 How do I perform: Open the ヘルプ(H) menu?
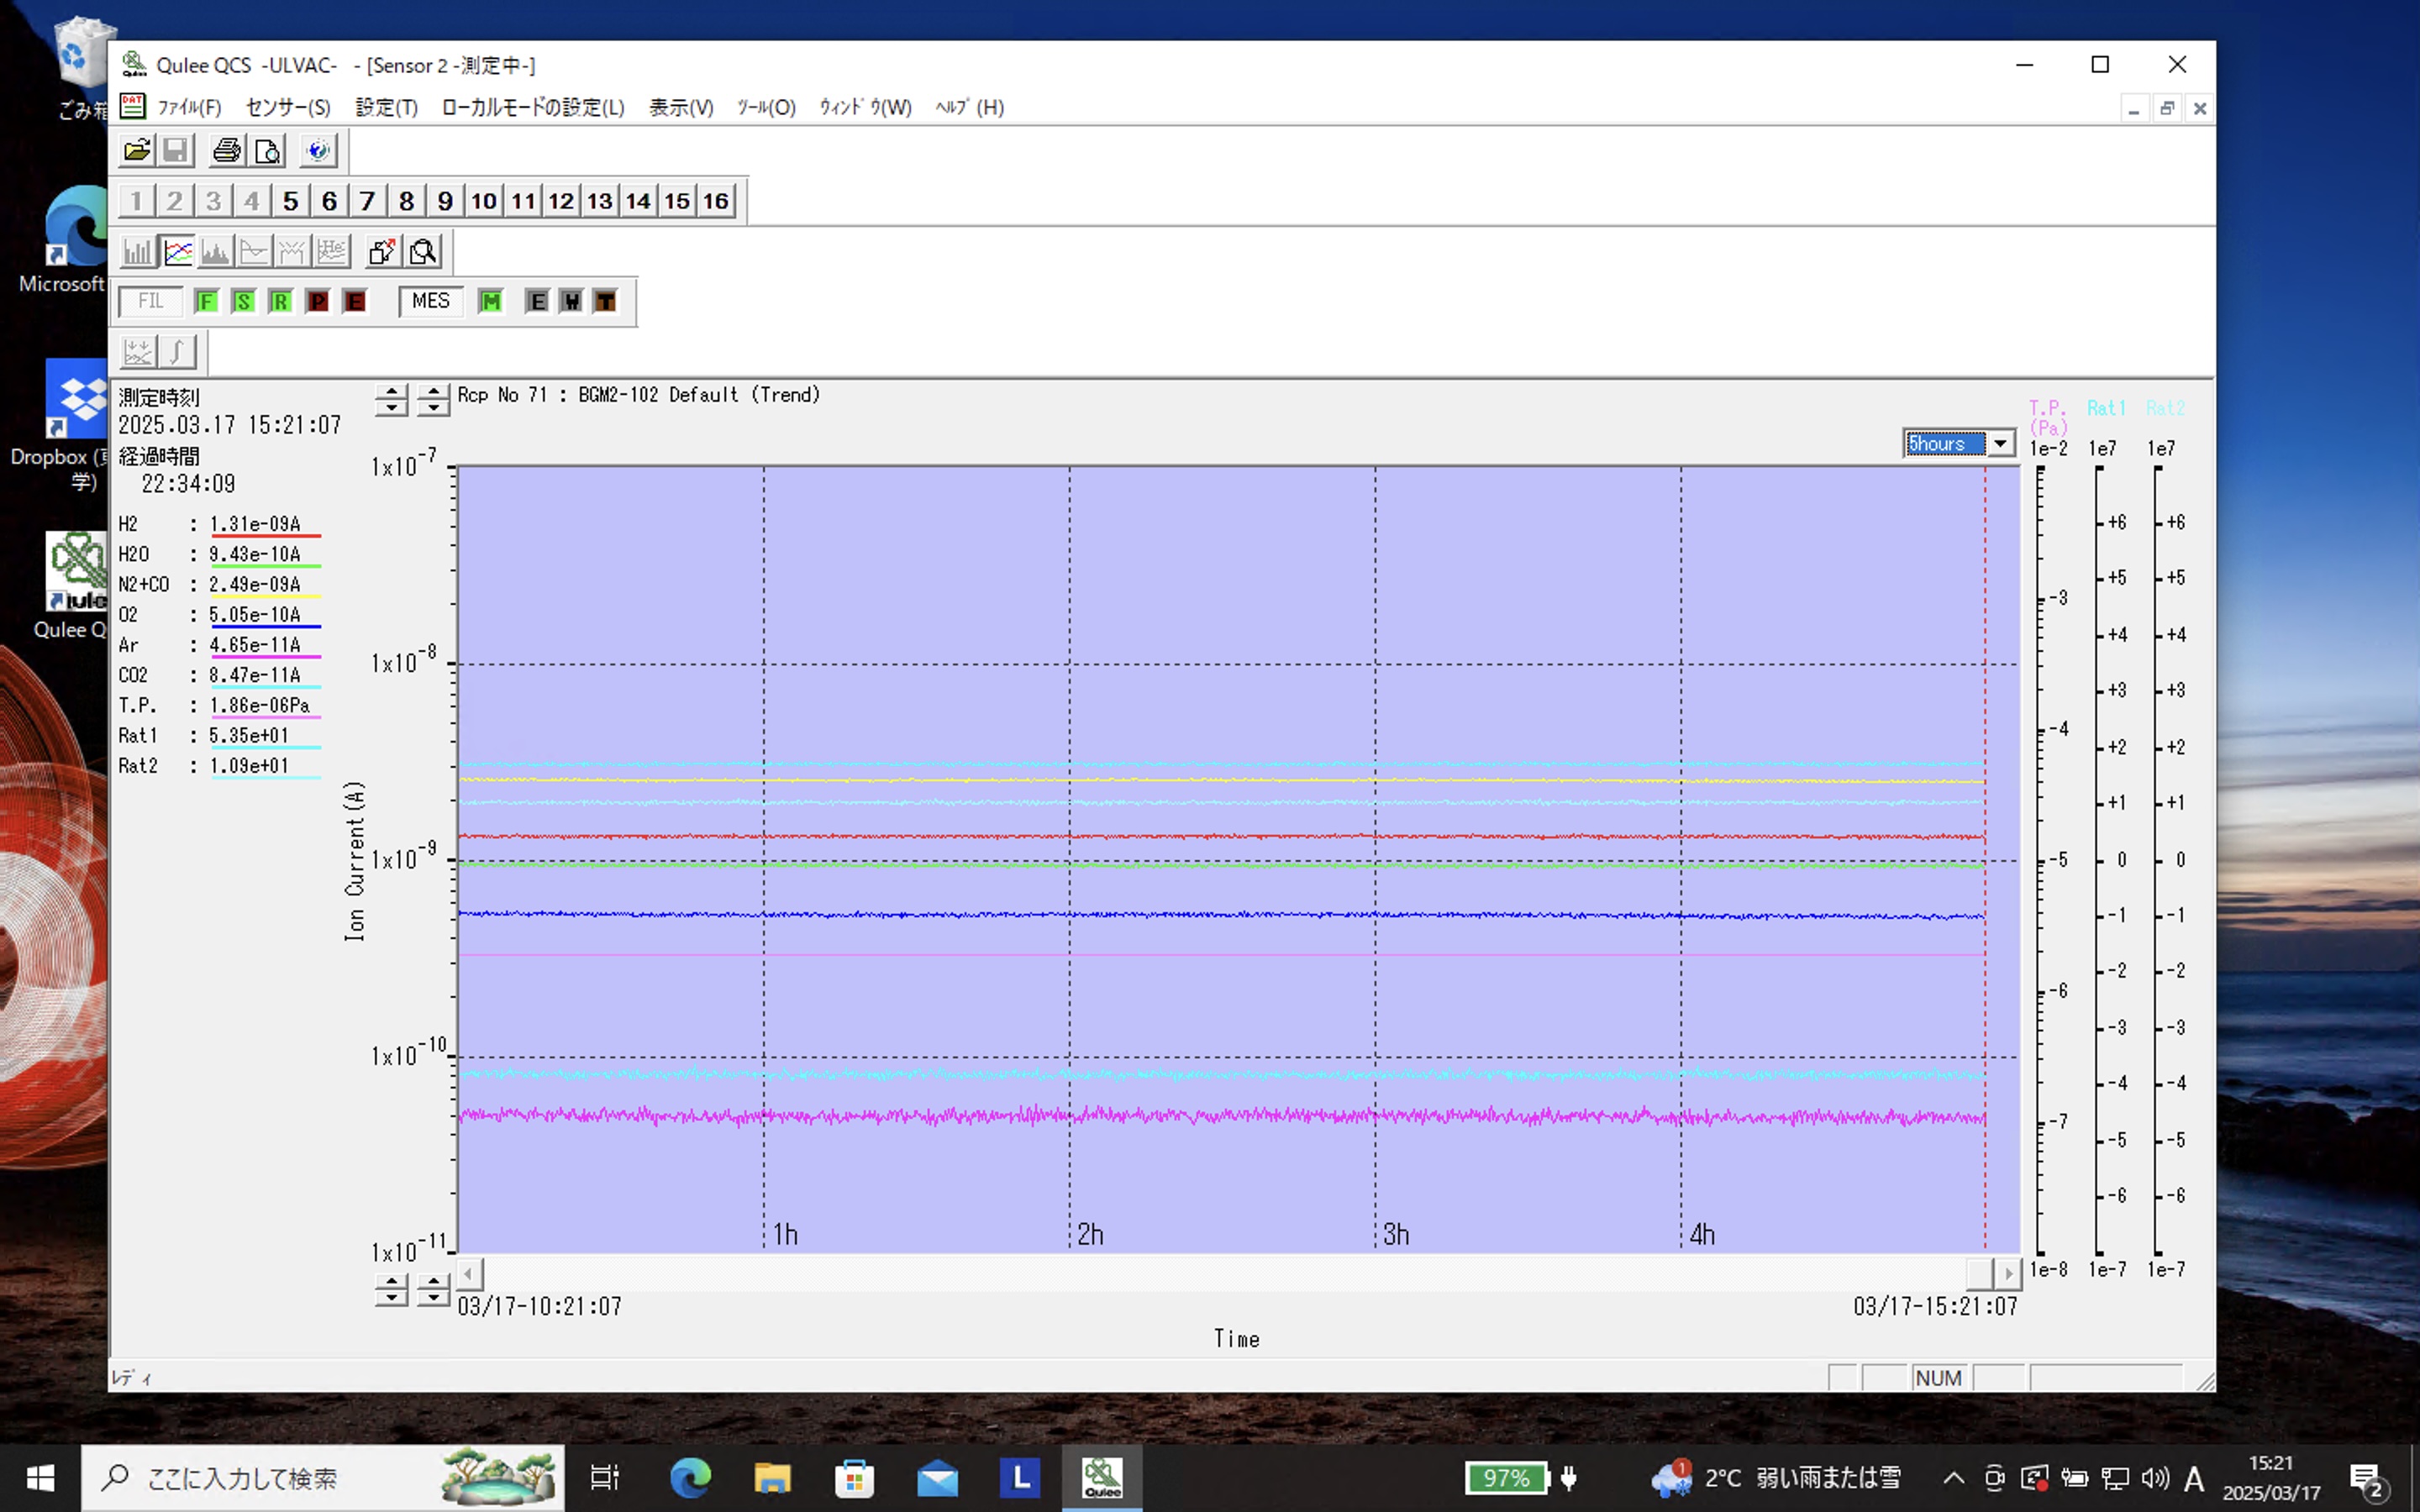point(970,107)
